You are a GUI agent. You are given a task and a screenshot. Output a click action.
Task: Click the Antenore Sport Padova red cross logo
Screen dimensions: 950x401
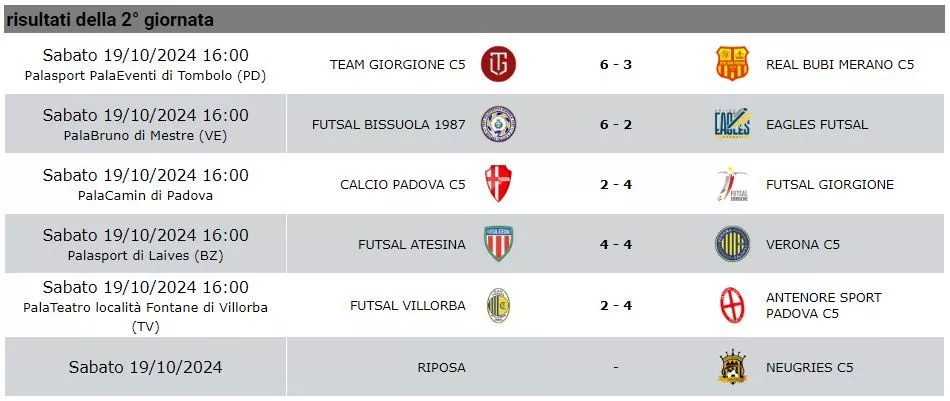click(x=732, y=305)
